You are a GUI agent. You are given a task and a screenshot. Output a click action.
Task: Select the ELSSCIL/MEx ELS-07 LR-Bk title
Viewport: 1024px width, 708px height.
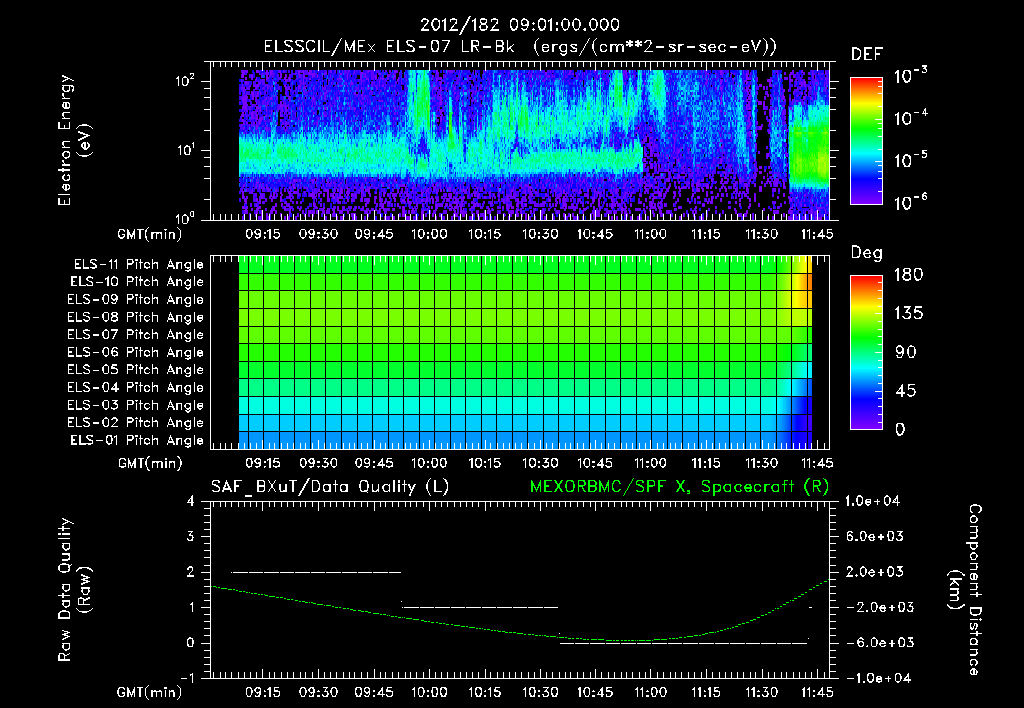tap(389, 46)
